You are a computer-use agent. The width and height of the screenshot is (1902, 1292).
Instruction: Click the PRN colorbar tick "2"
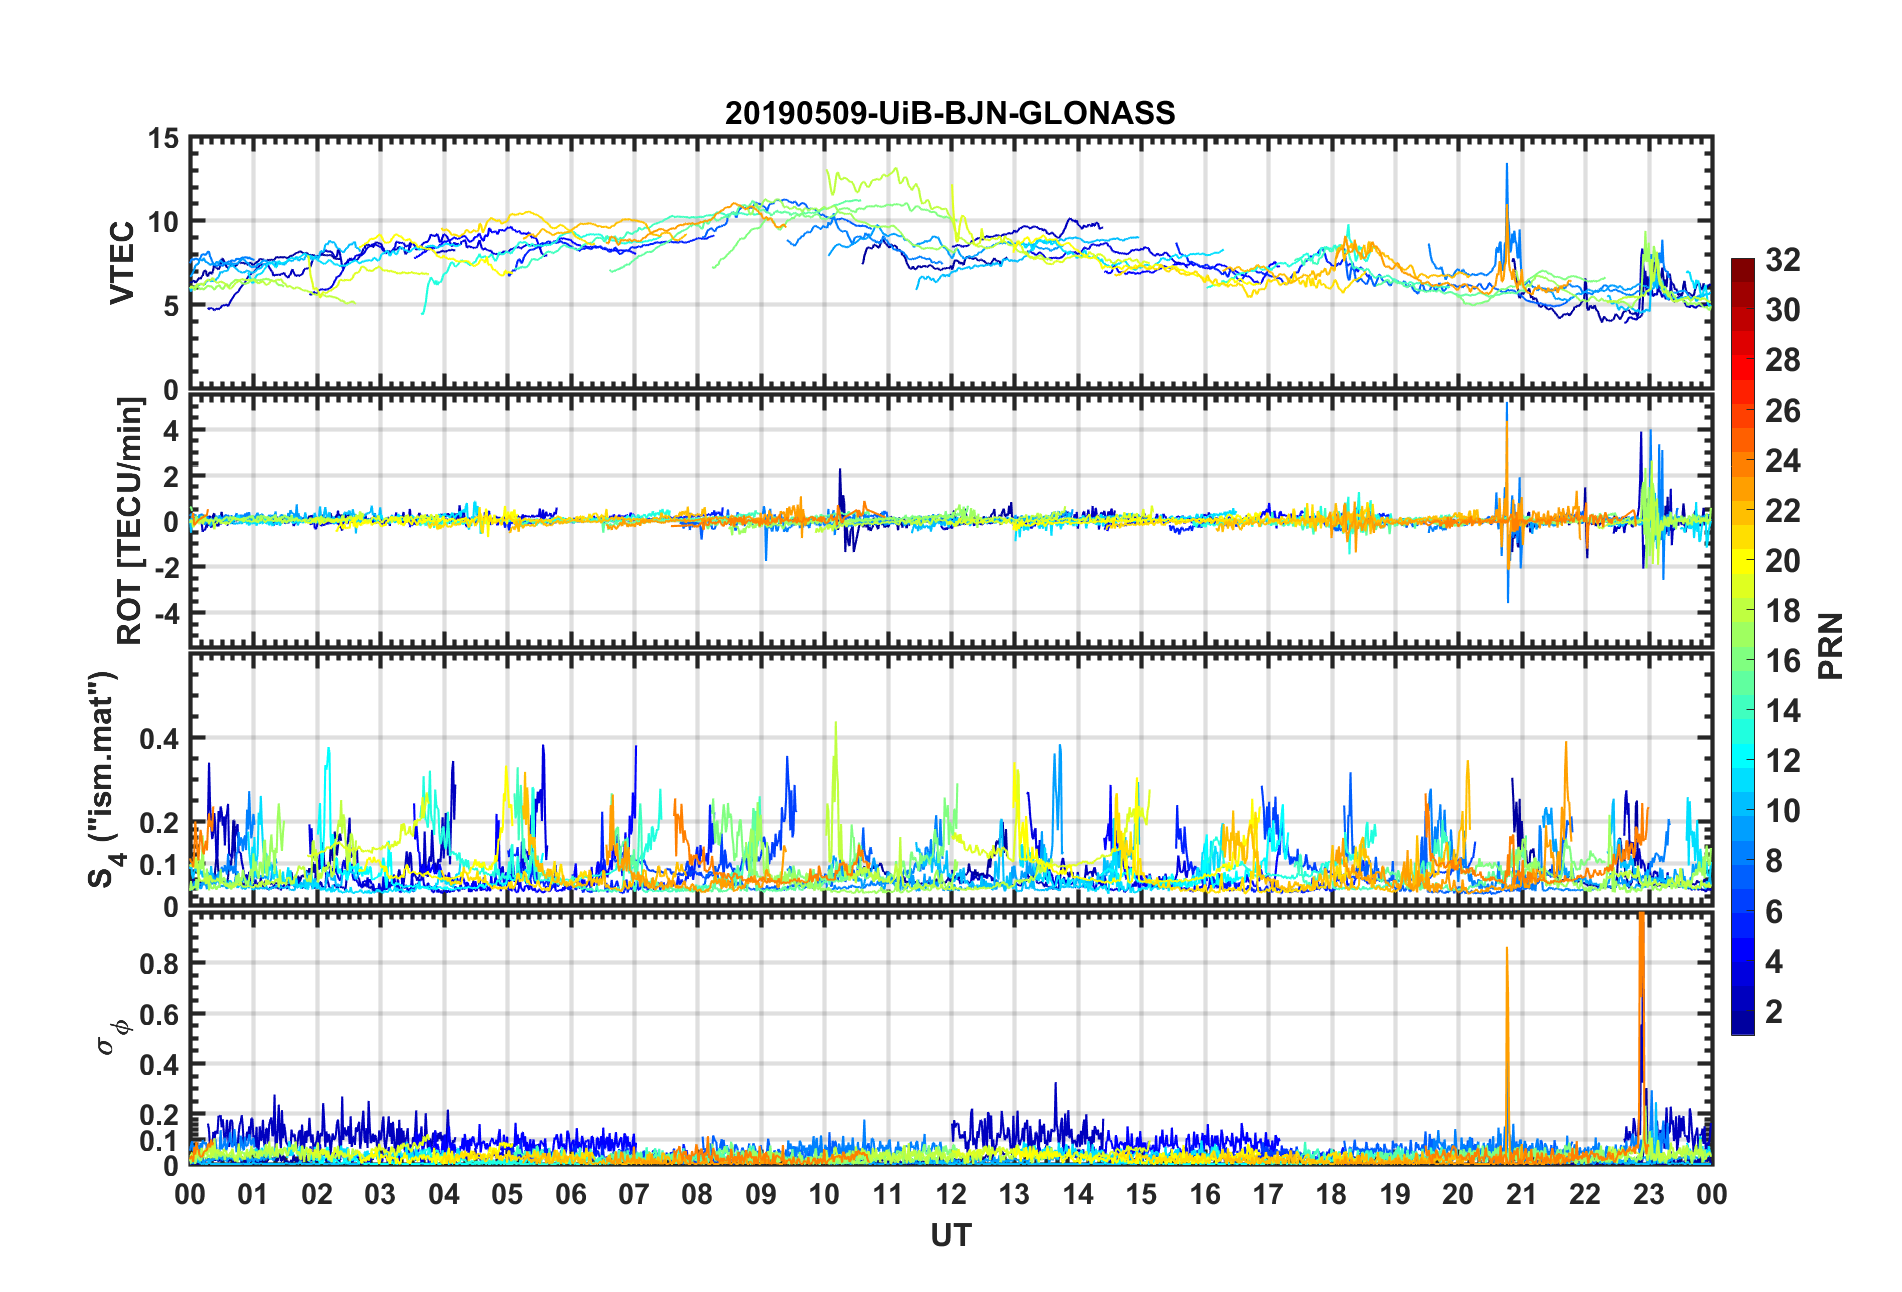(x=1774, y=1011)
